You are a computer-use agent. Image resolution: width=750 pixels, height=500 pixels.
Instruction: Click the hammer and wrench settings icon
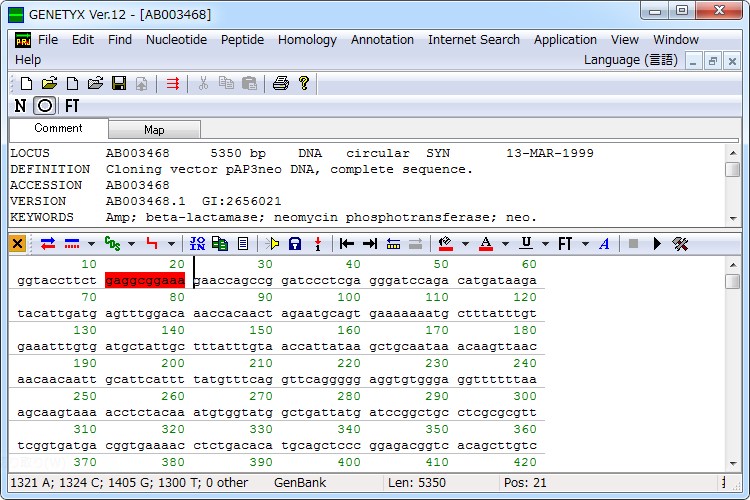680,244
